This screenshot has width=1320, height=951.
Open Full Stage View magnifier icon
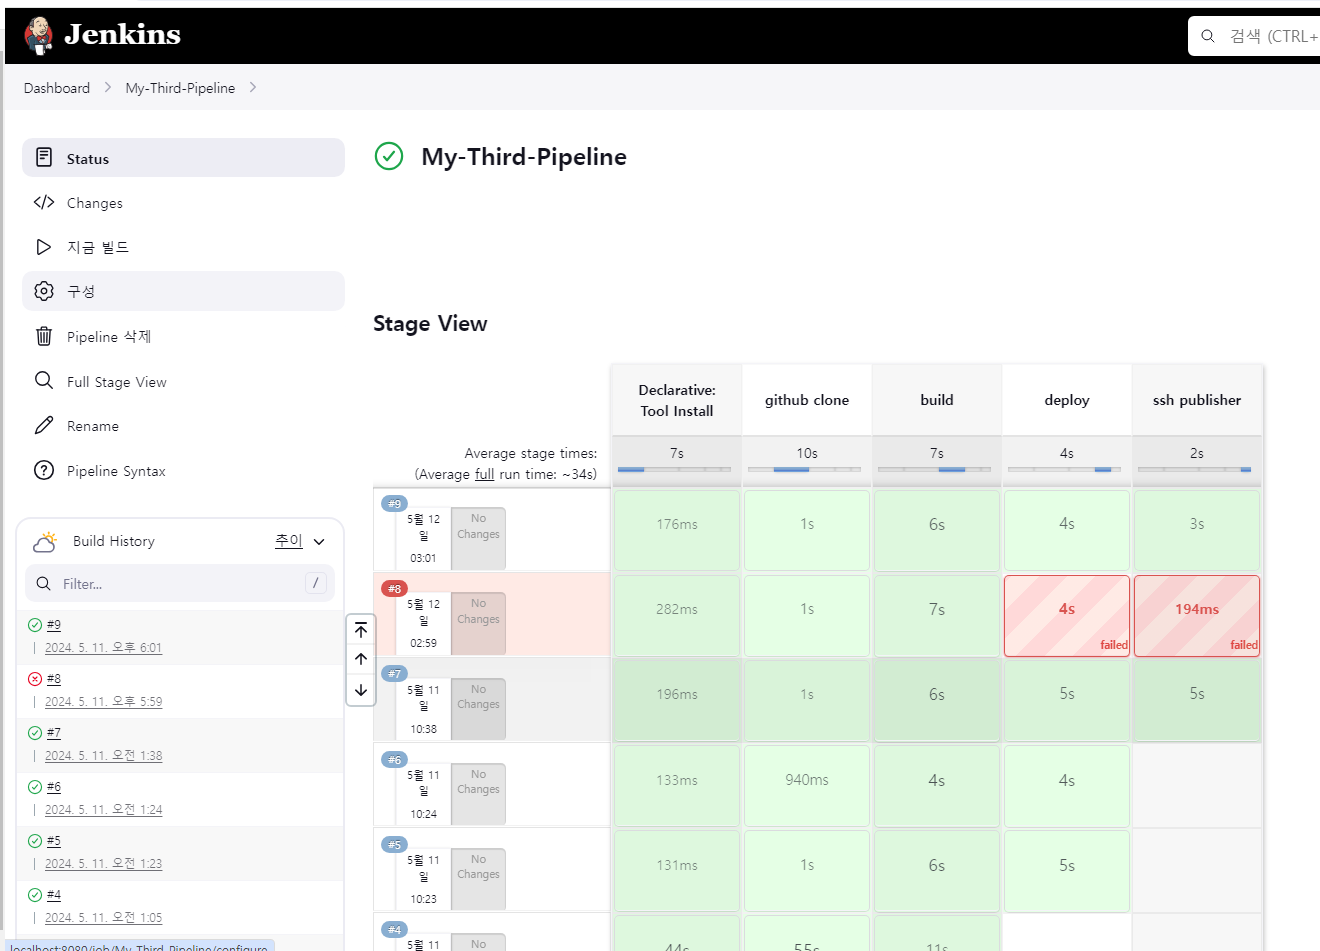[x=44, y=381]
